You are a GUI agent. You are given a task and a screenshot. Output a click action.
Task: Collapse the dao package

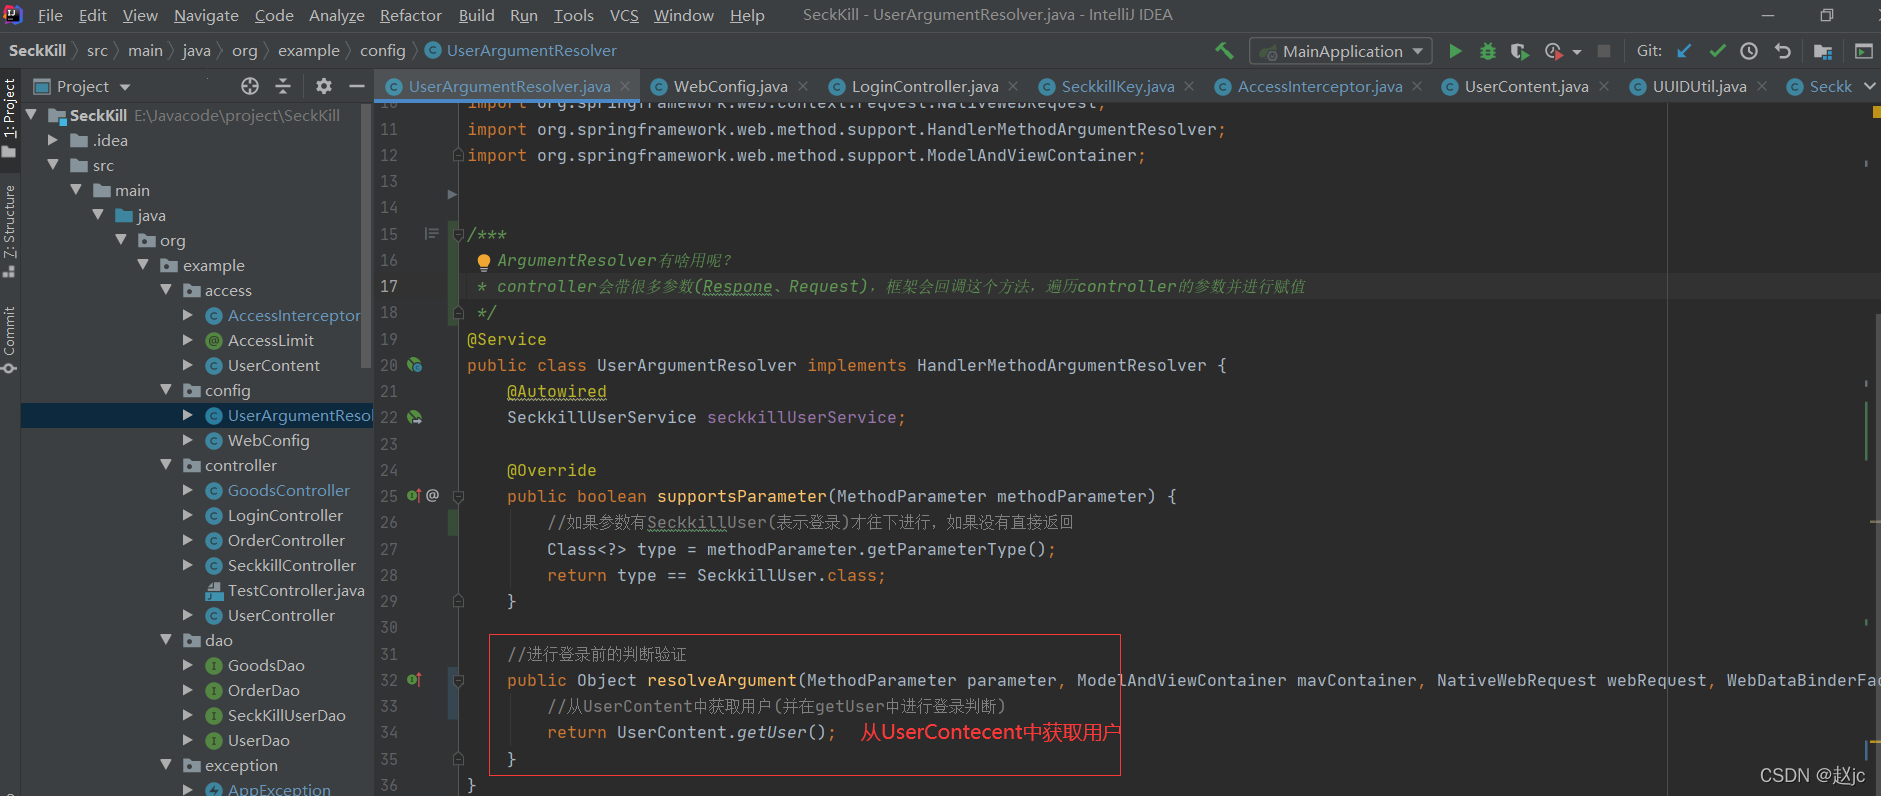click(x=166, y=640)
